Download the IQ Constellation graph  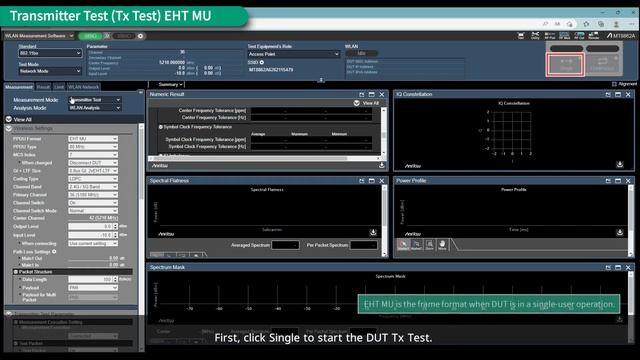point(620,164)
